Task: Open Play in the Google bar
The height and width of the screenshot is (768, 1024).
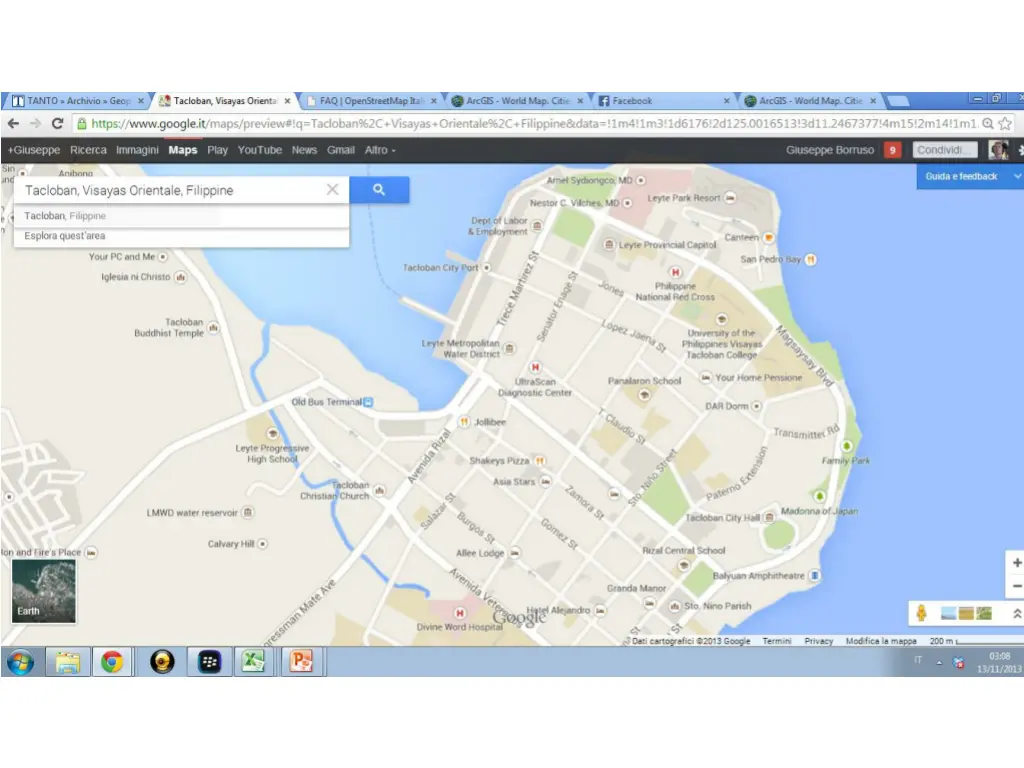Action: pyautogui.click(x=217, y=150)
